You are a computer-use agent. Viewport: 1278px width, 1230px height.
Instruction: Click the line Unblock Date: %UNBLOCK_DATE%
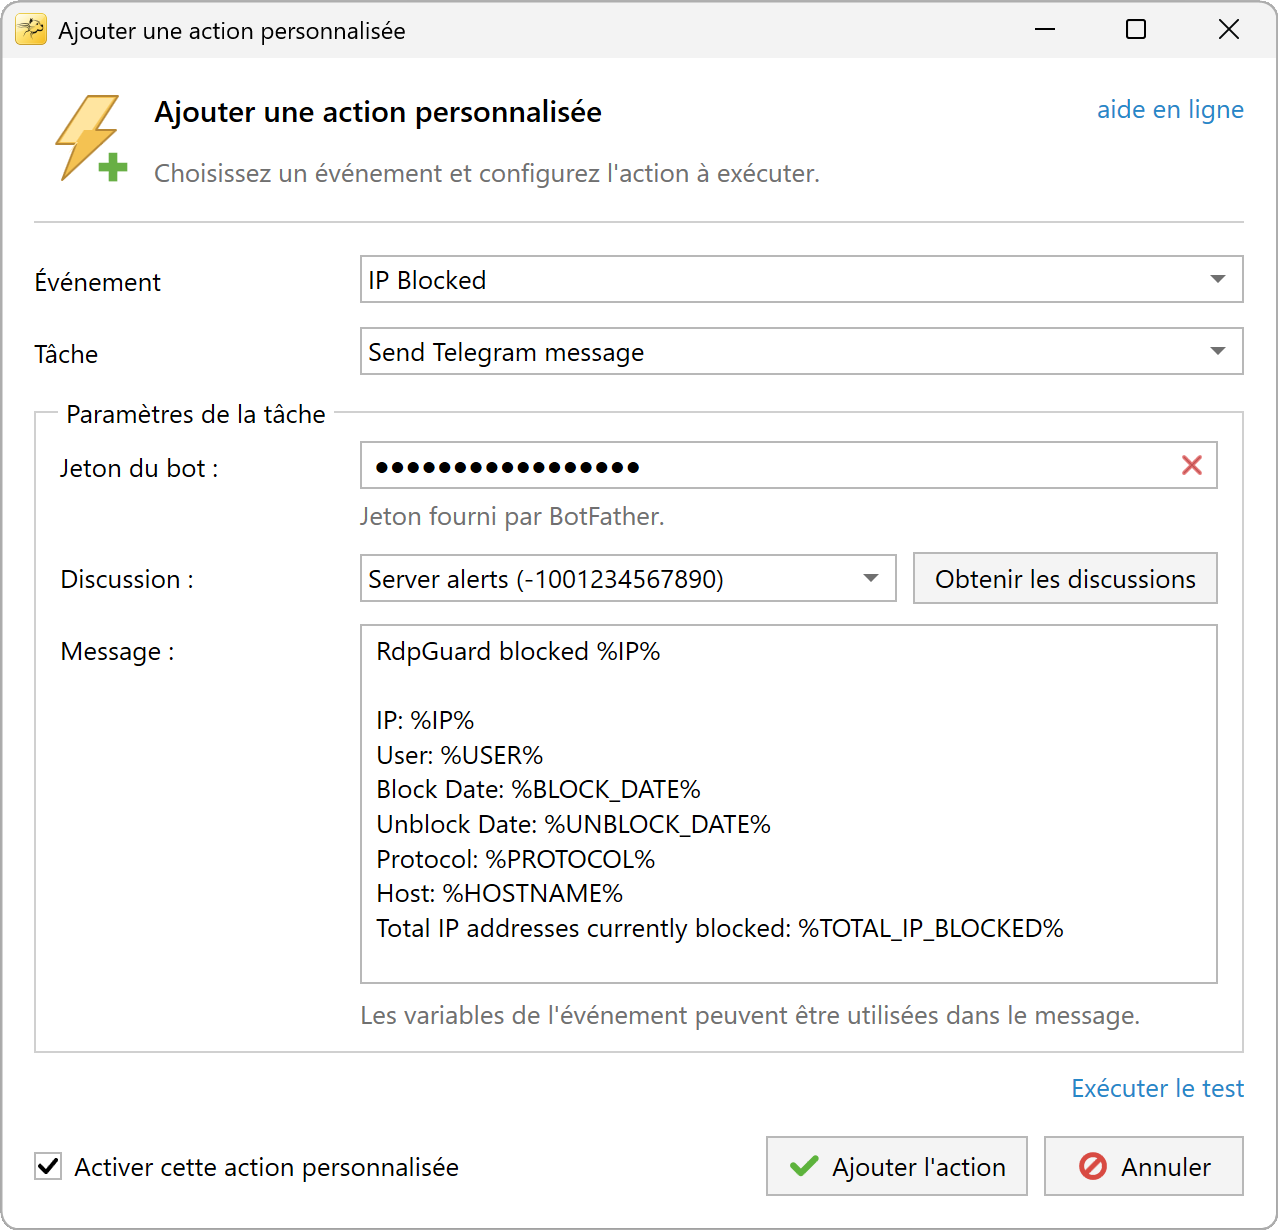(x=573, y=824)
